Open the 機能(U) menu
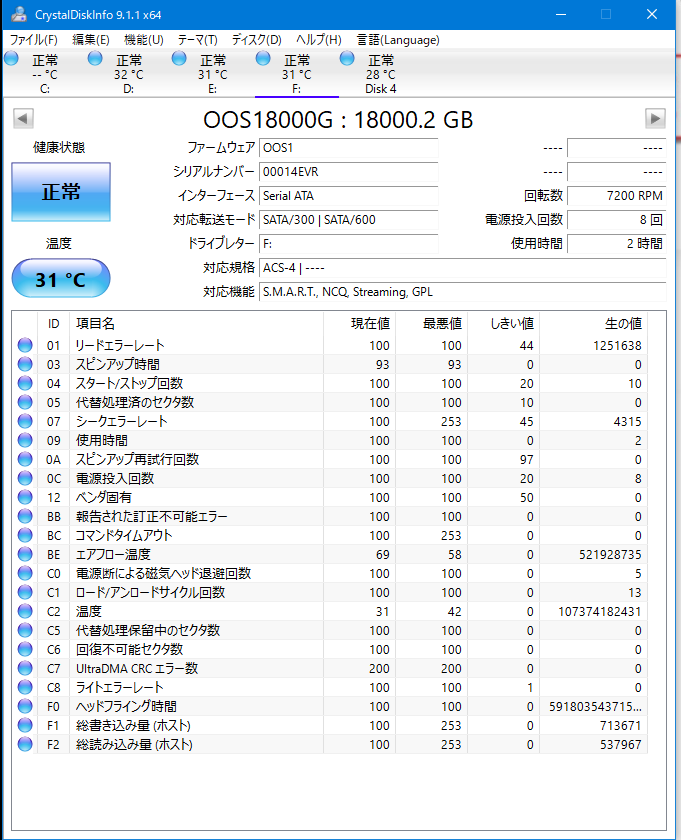Image resolution: width=681 pixels, height=840 pixels. point(144,40)
